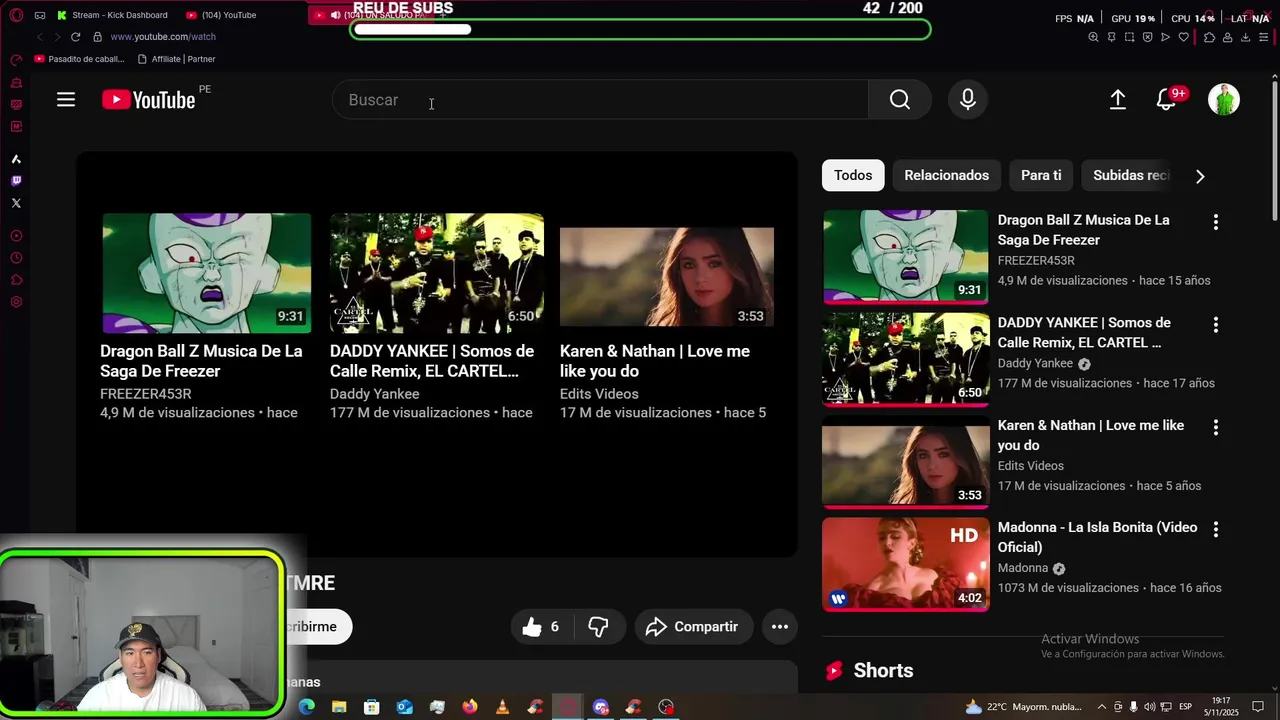Open Outlook from the taskbar
This screenshot has height=720, width=1280.
[404, 707]
